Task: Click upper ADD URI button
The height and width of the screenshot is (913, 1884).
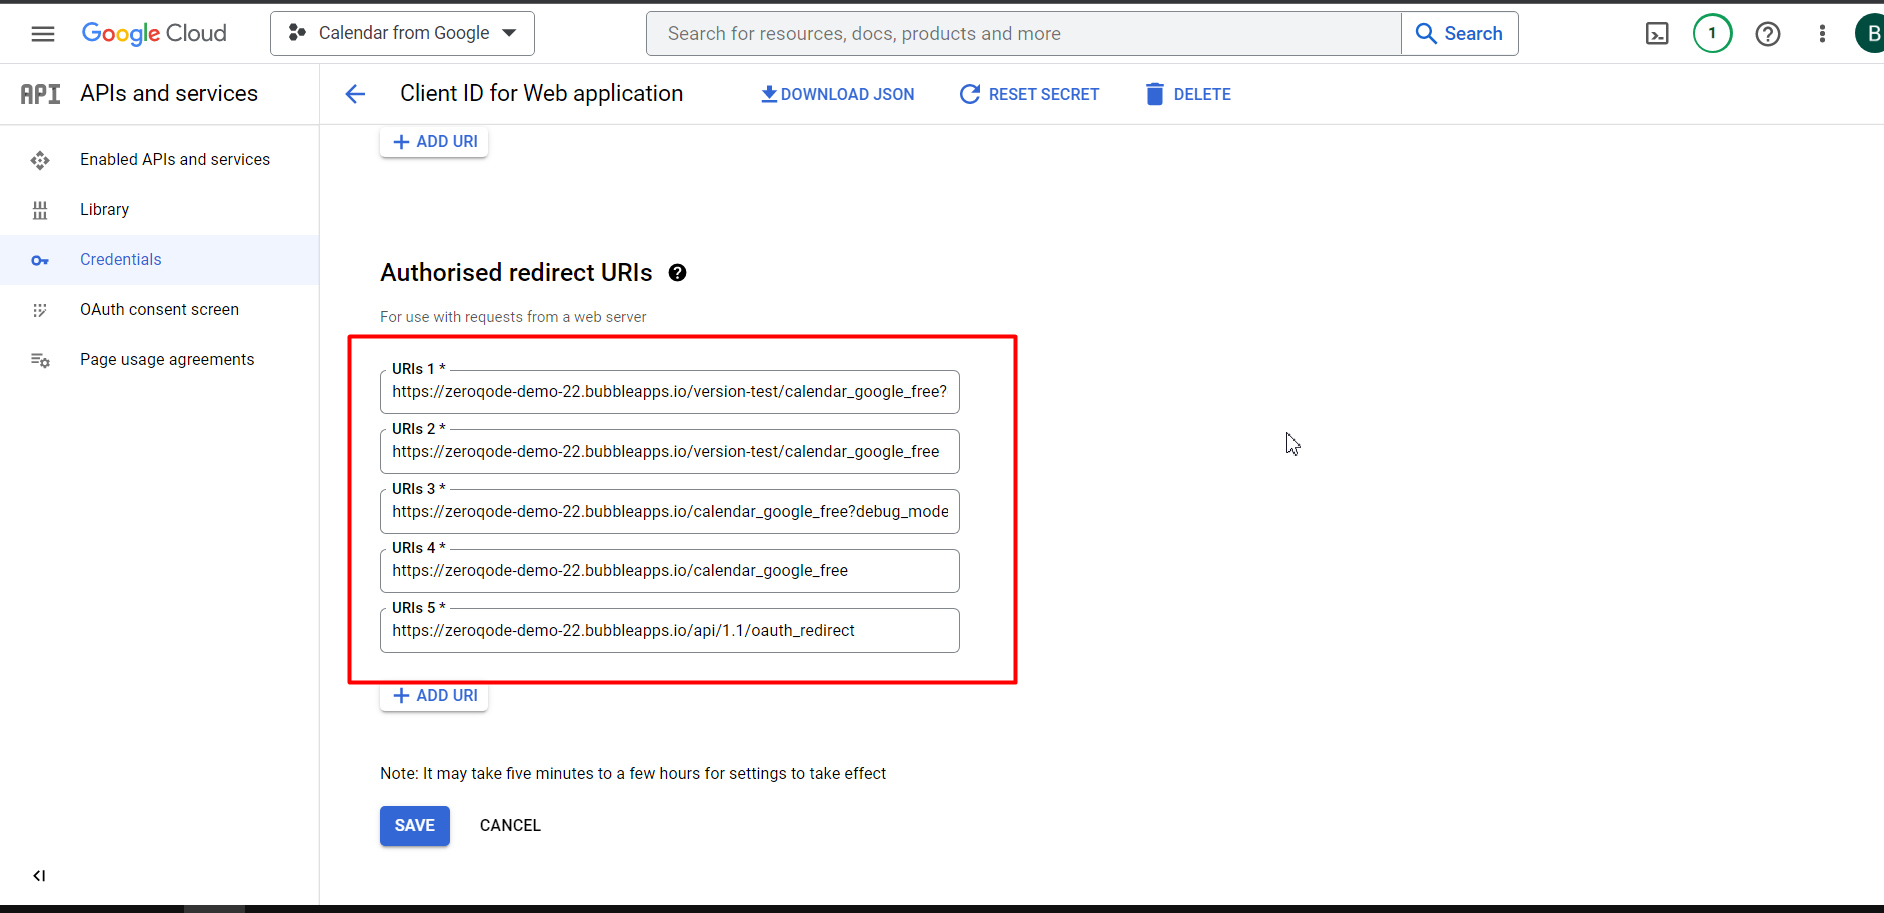Action: (x=434, y=142)
